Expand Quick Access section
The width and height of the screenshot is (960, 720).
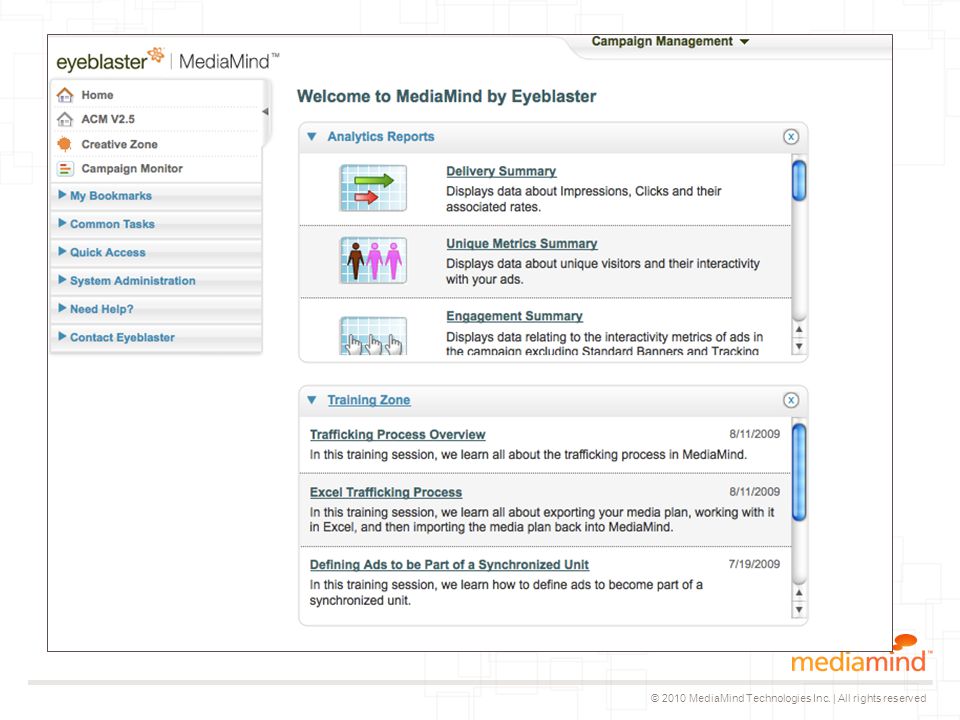(x=156, y=252)
